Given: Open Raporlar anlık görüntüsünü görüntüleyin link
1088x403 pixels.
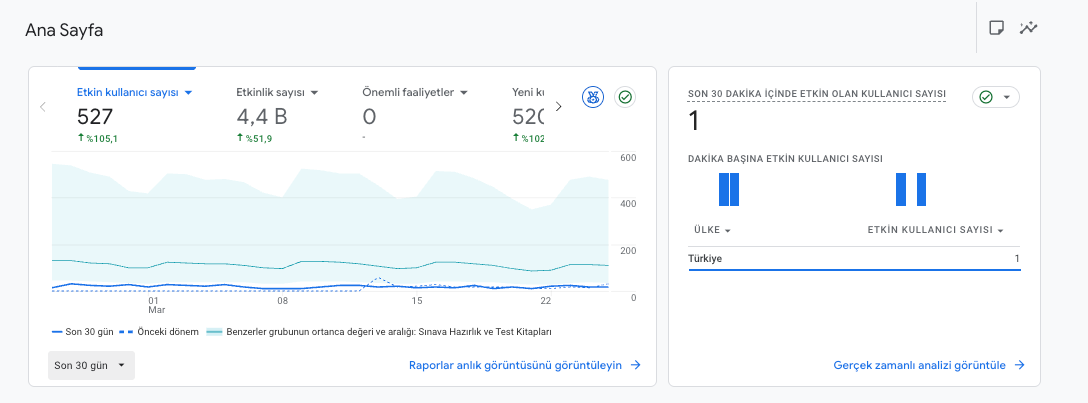Looking at the screenshot, I should pos(515,365).
